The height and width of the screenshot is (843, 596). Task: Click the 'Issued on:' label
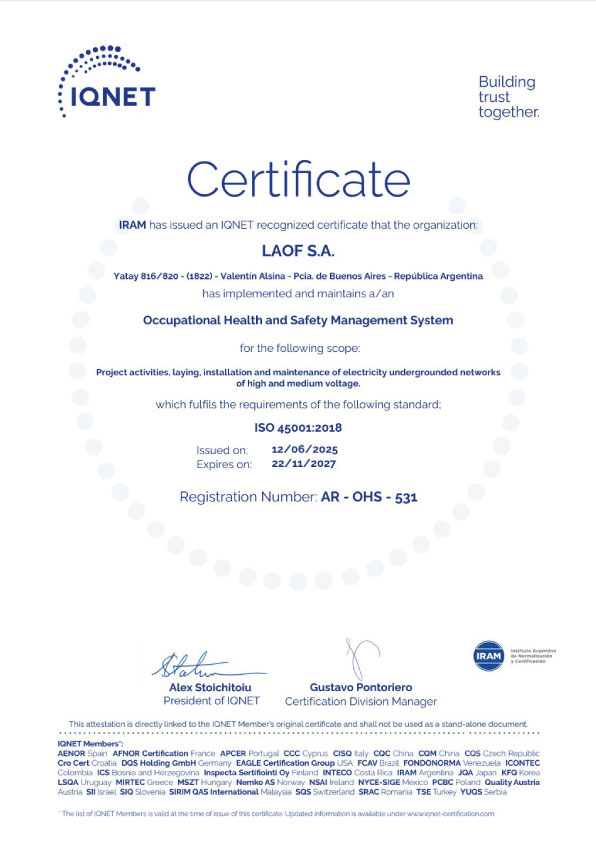point(222,450)
